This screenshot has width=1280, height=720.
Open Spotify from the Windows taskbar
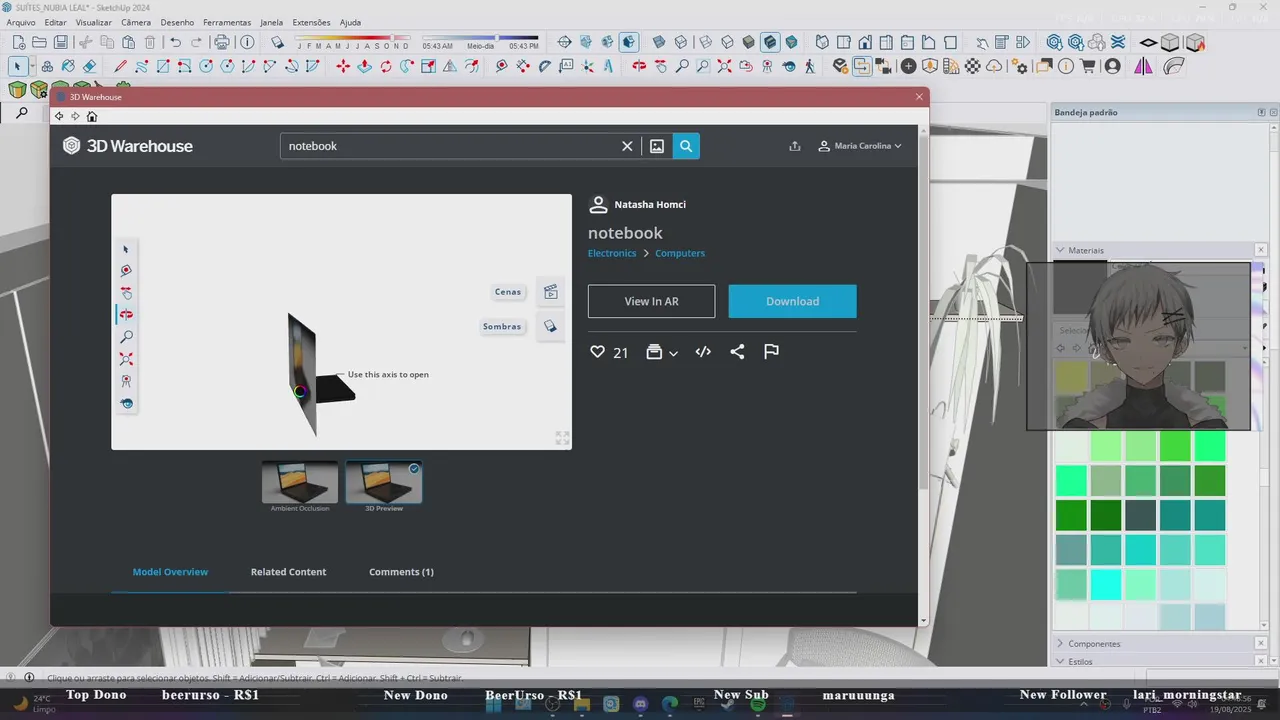coord(758,705)
